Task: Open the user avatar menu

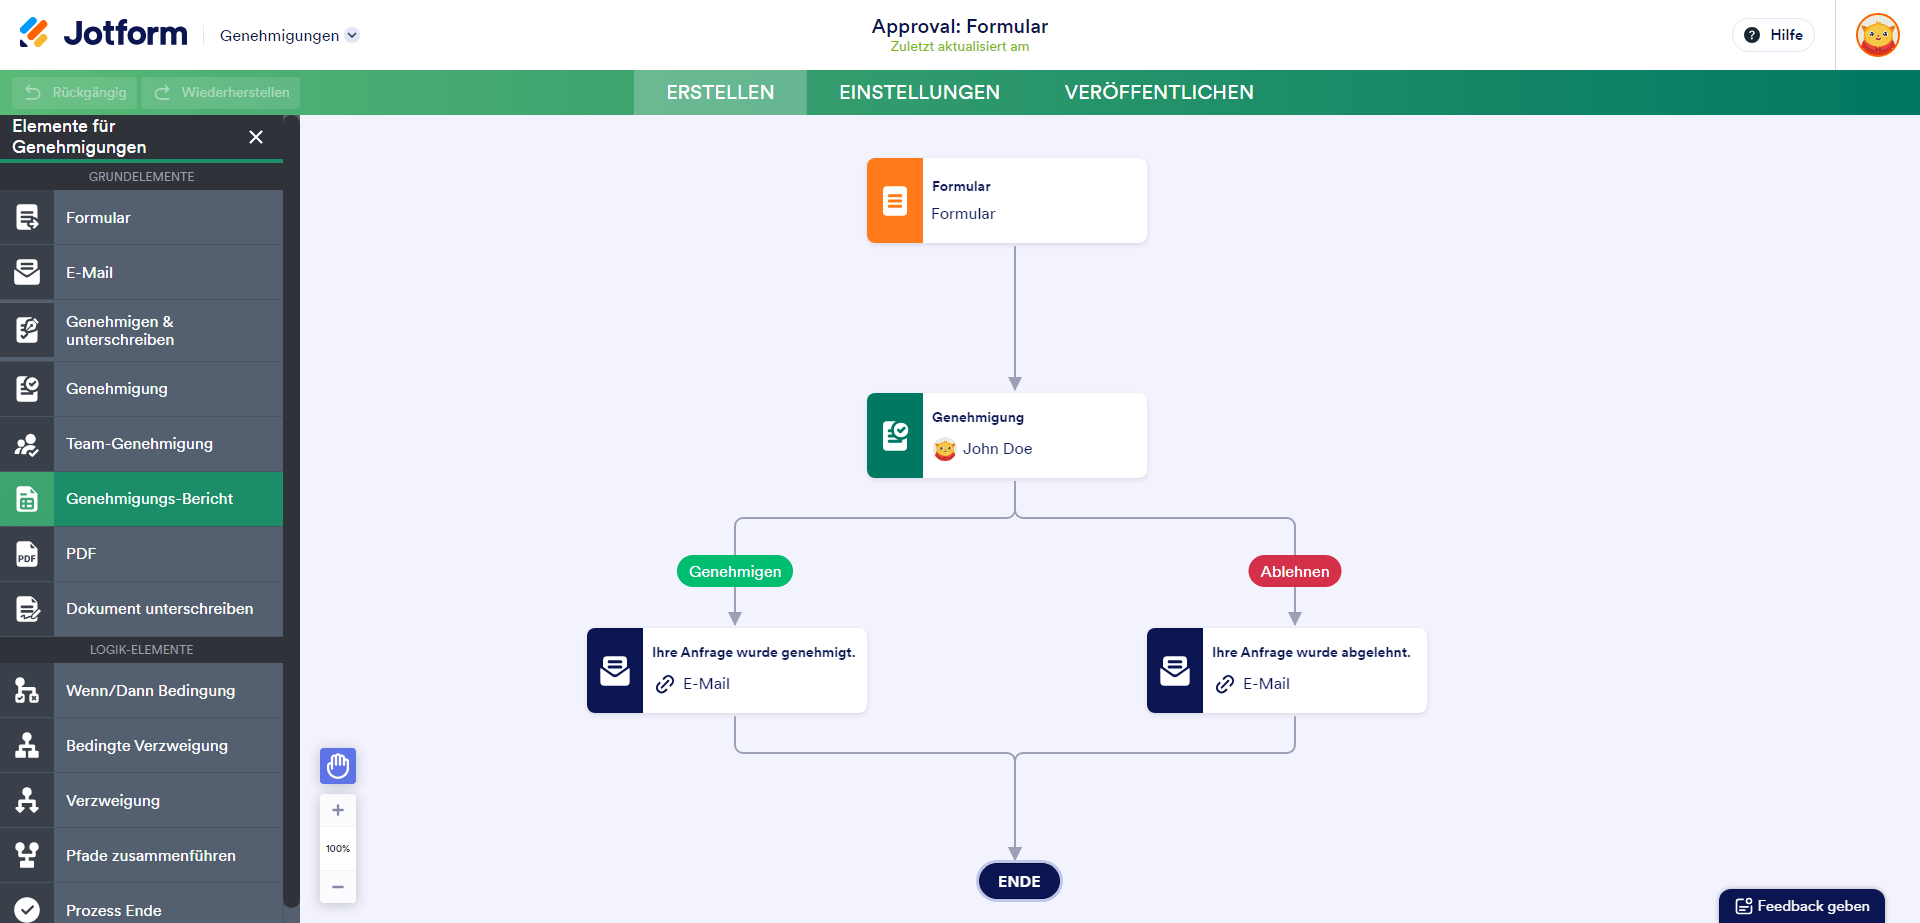Action: [x=1877, y=35]
